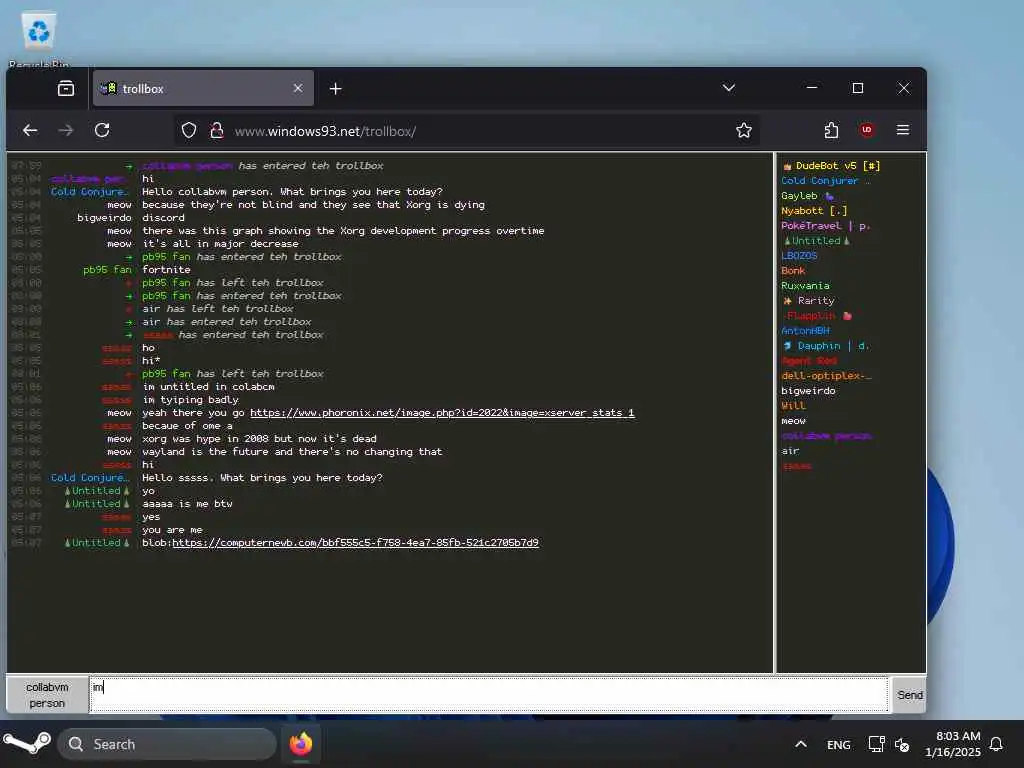Screen dimensions: 1024x768
Task: Click the 'discord' message from bigweirdo
Action: 163,218
